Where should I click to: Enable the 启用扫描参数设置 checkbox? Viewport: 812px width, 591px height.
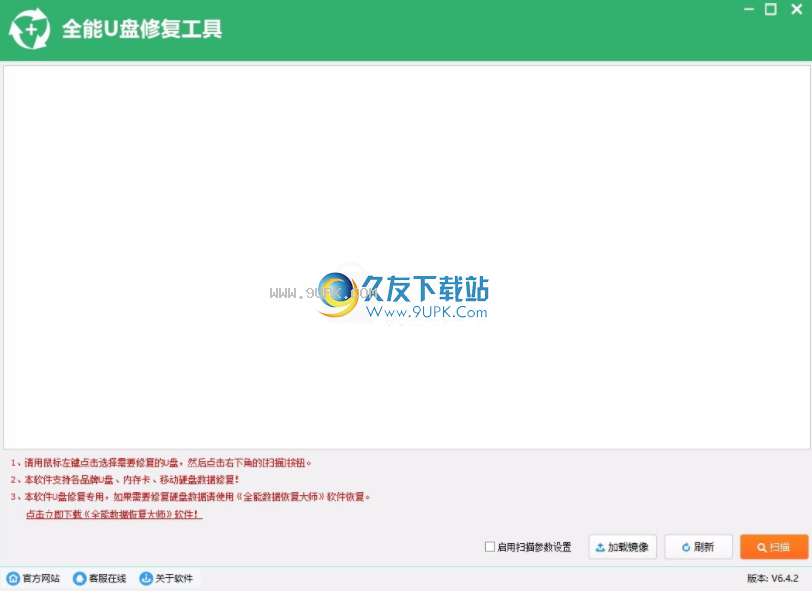(489, 546)
